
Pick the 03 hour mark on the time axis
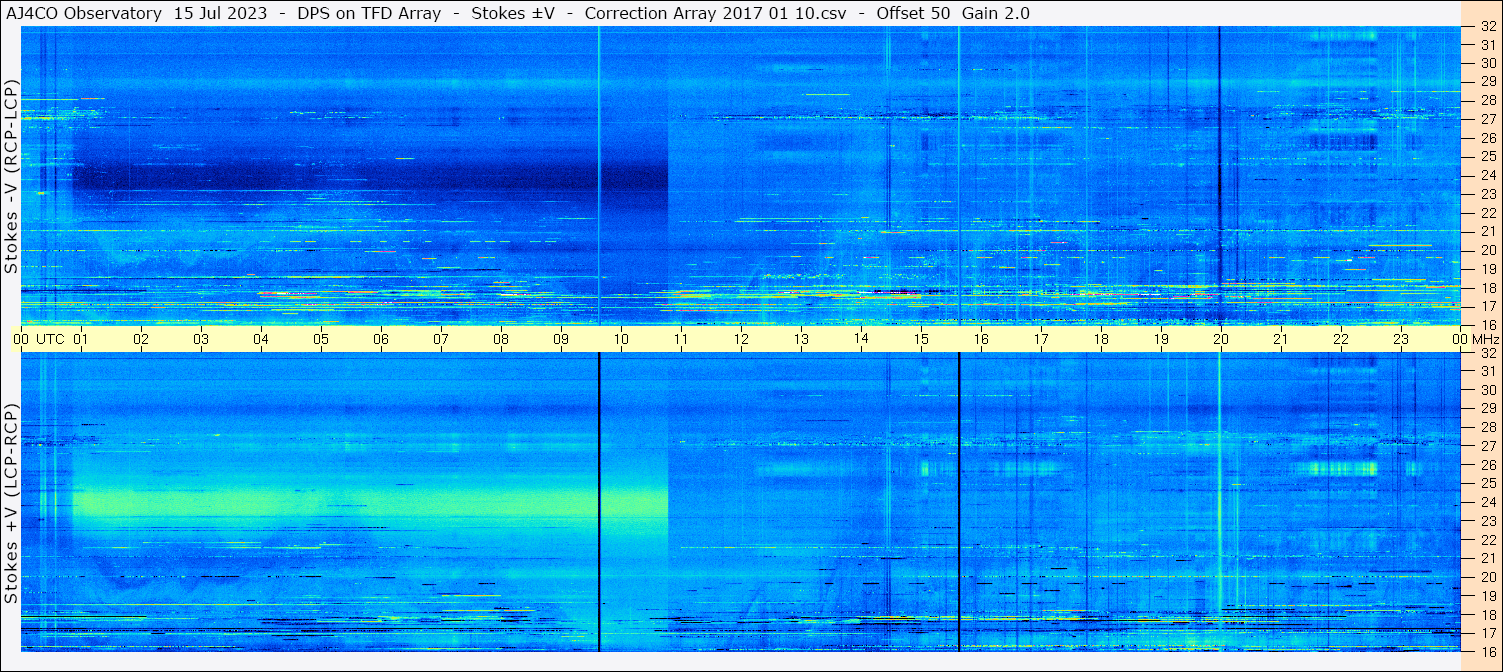(x=201, y=339)
